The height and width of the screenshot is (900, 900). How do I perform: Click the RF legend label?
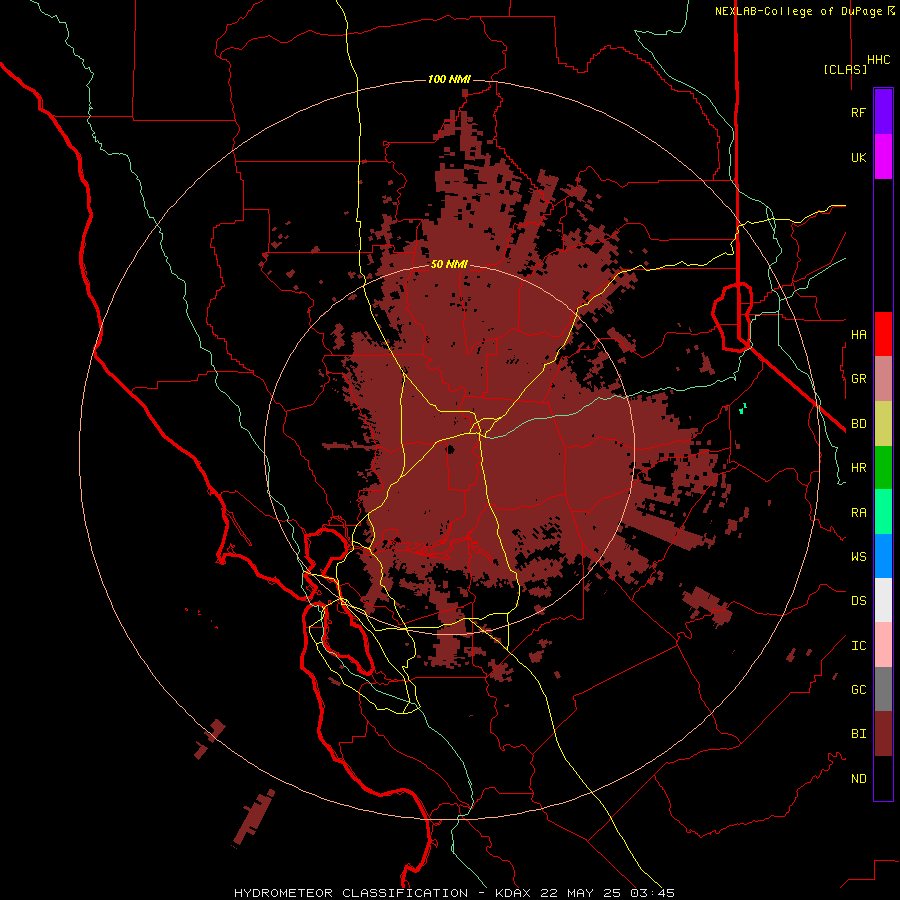pos(858,112)
